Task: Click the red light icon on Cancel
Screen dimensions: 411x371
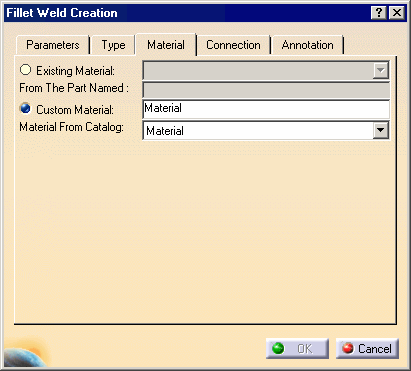Action: (x=348, y=349)
